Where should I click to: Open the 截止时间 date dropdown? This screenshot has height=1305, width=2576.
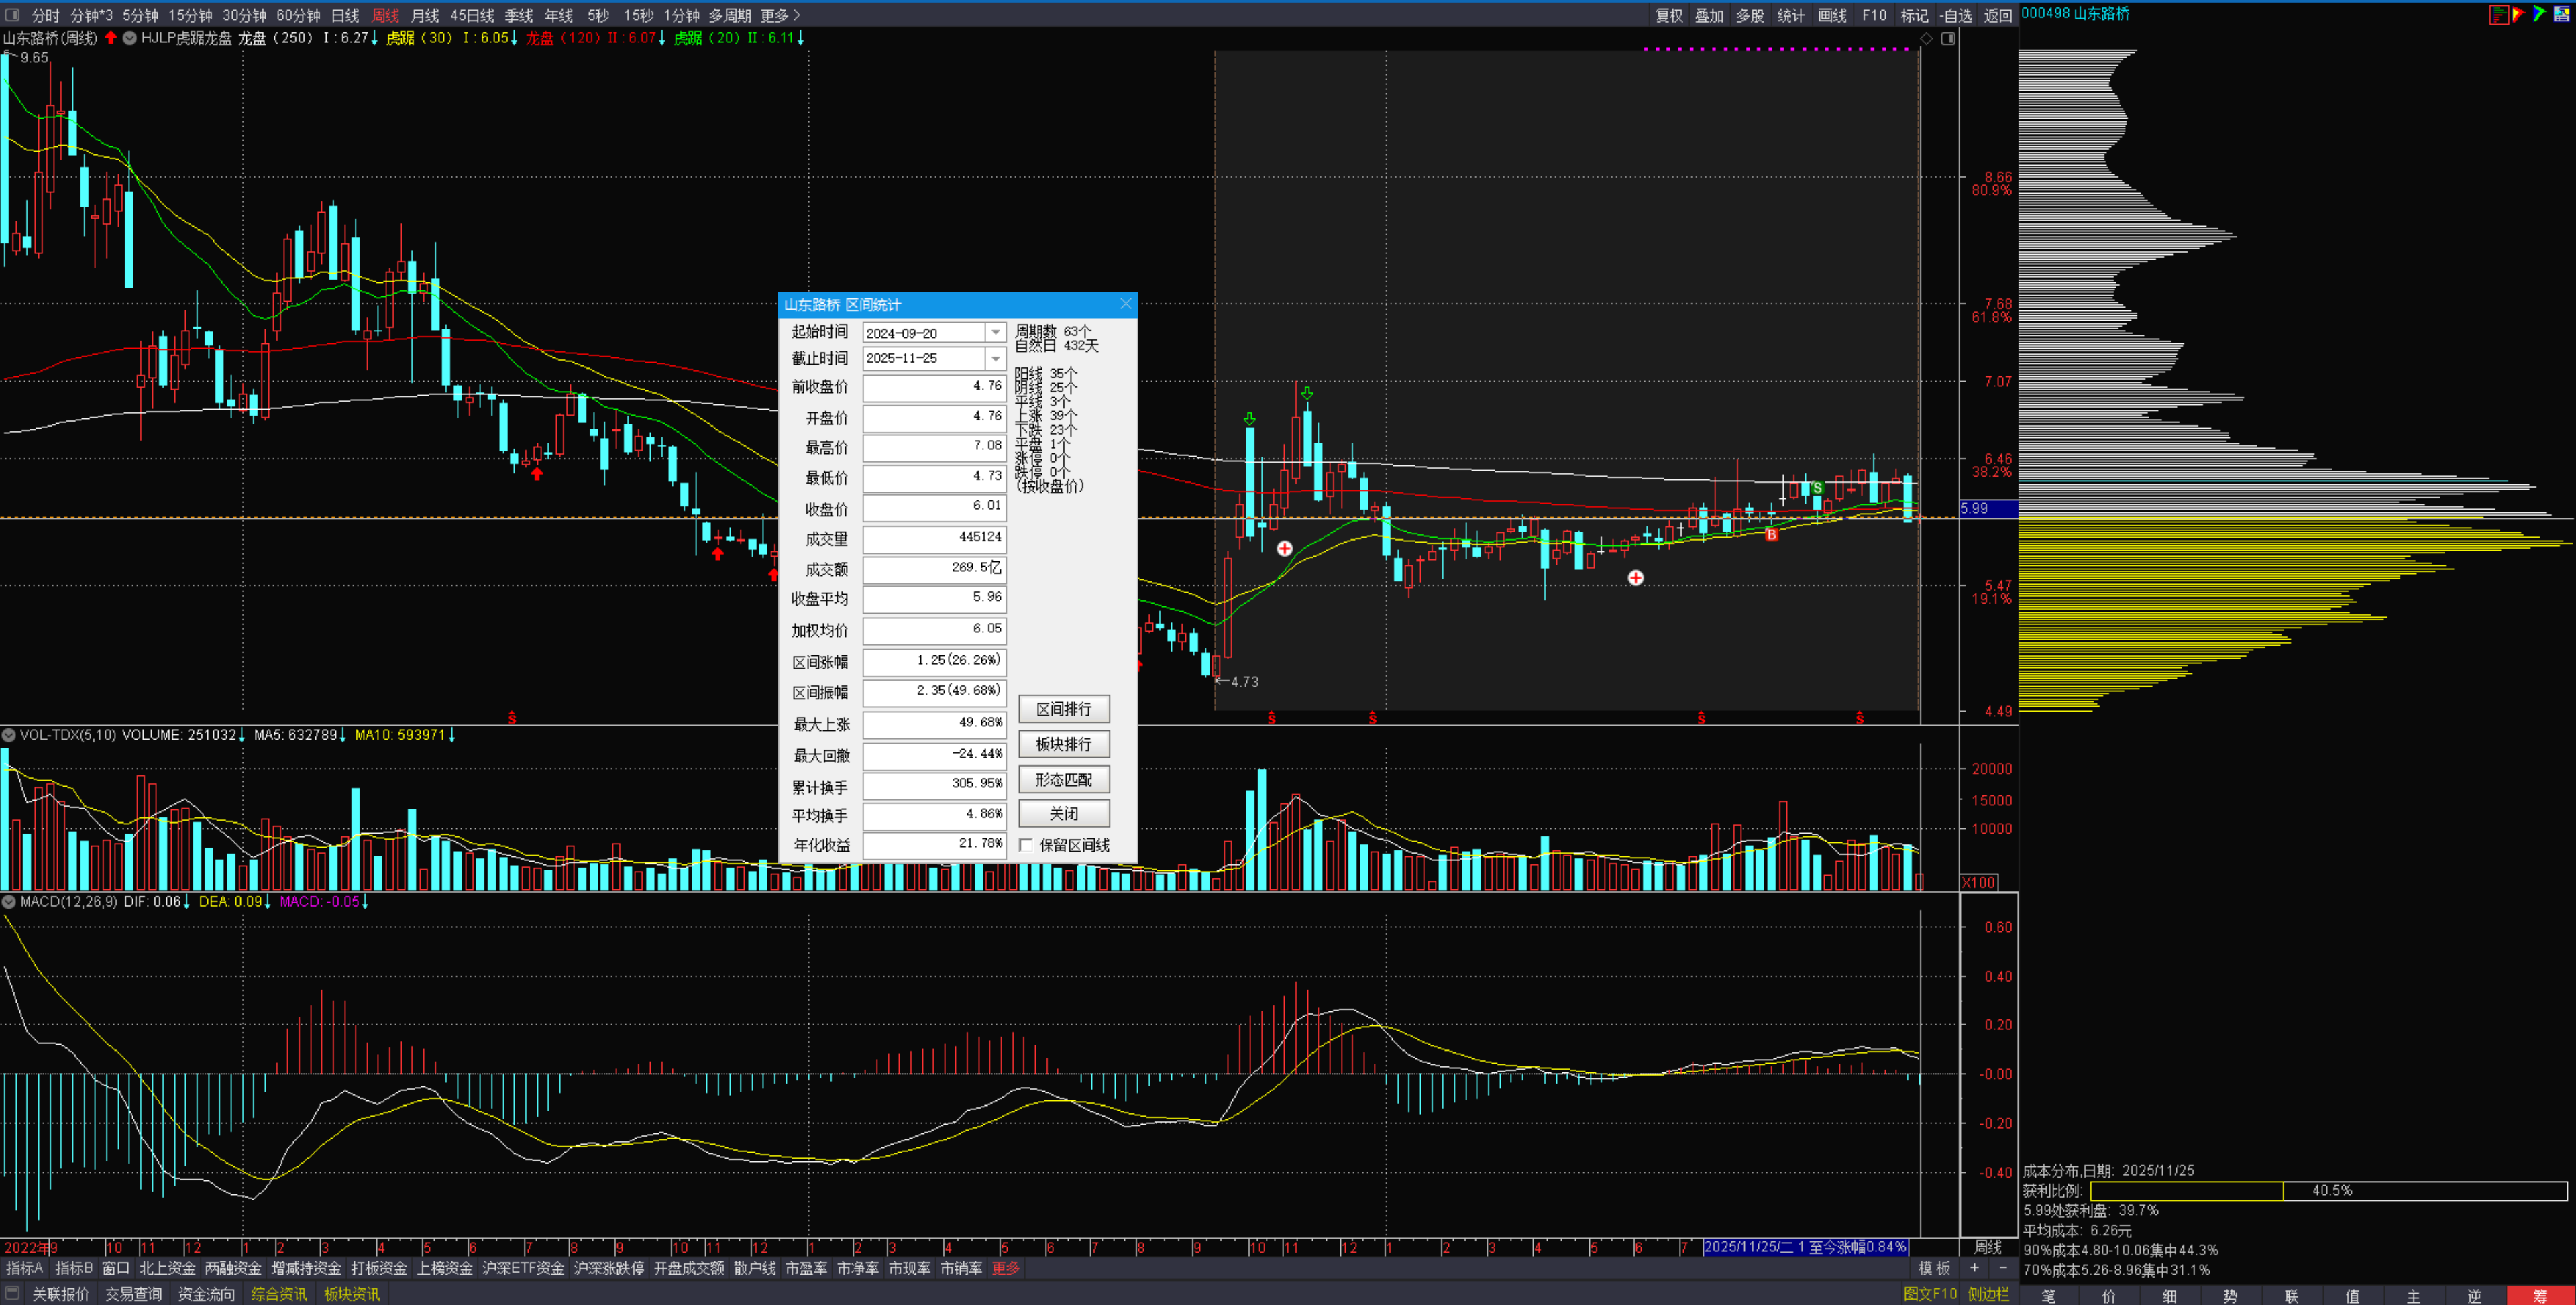995,358
